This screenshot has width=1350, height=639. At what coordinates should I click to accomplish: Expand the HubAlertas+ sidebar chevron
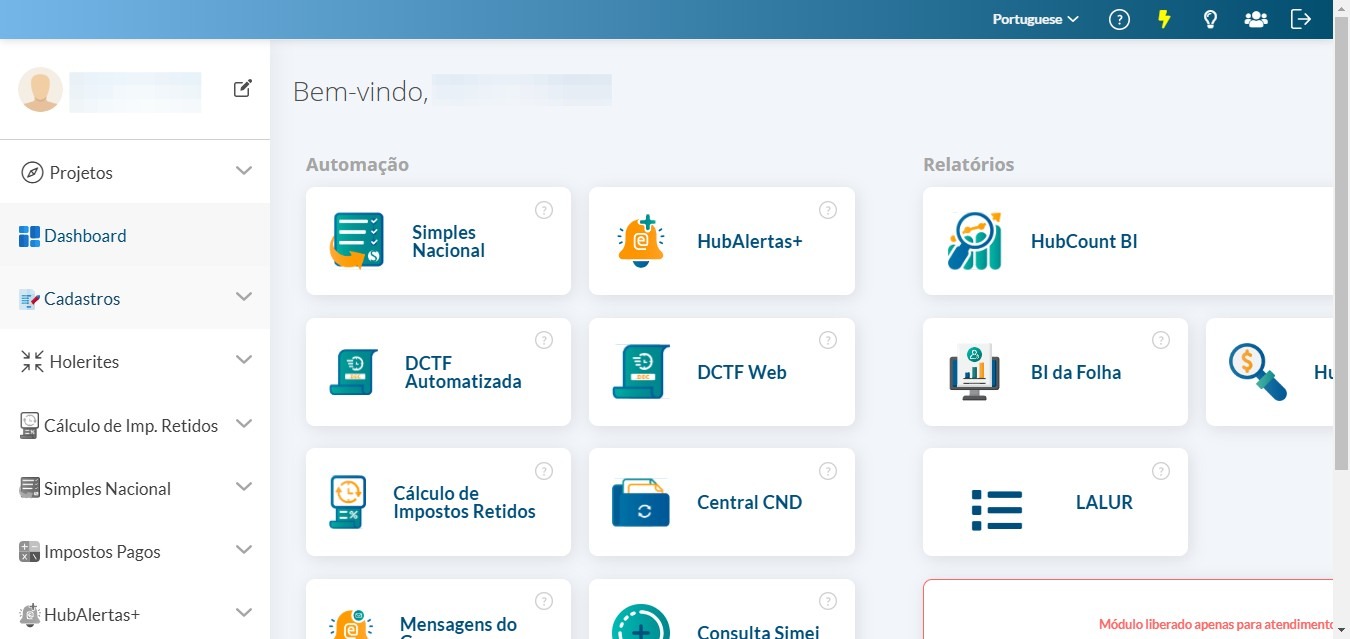[244, 613]
